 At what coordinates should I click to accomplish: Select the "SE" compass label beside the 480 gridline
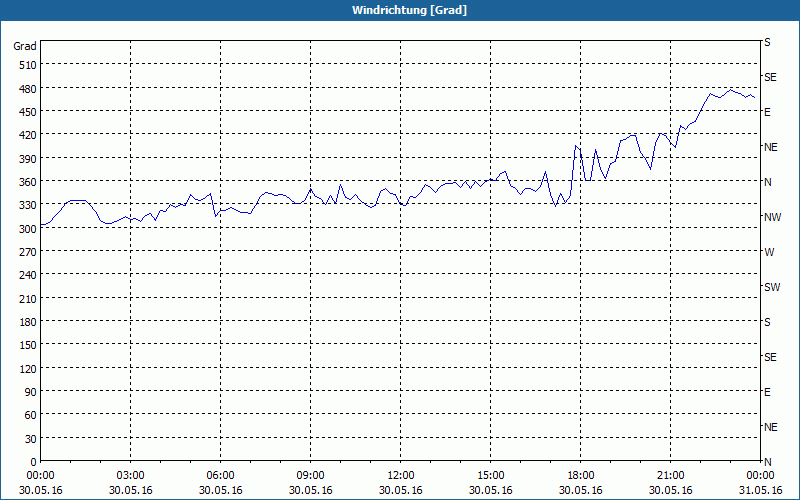770,78
